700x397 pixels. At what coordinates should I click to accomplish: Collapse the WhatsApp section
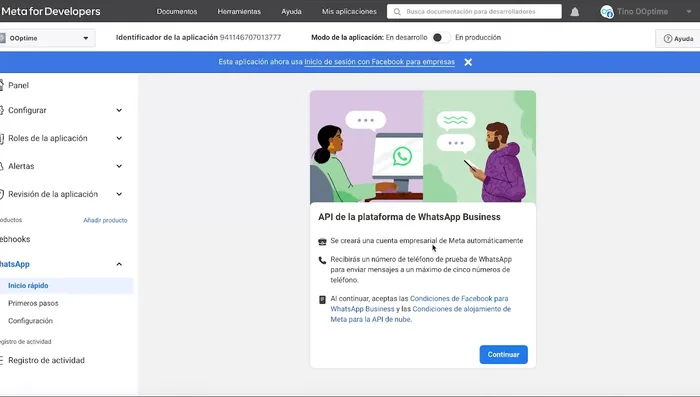pyautogui.click(x=119, y=264)
